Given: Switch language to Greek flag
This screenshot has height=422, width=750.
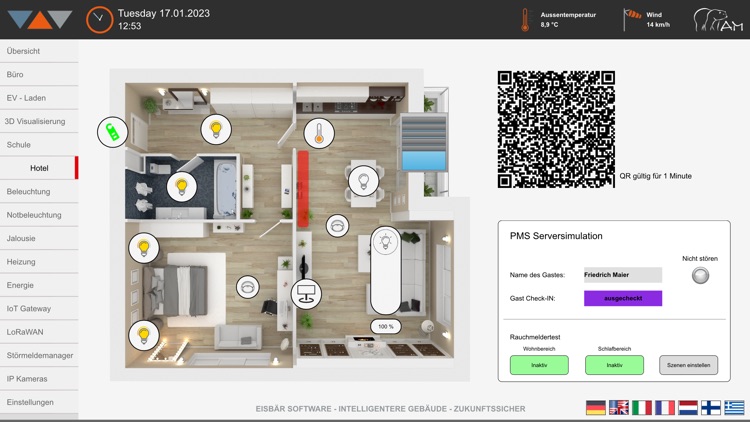Looking at the screenshot, I should click(x=734, y=408).
